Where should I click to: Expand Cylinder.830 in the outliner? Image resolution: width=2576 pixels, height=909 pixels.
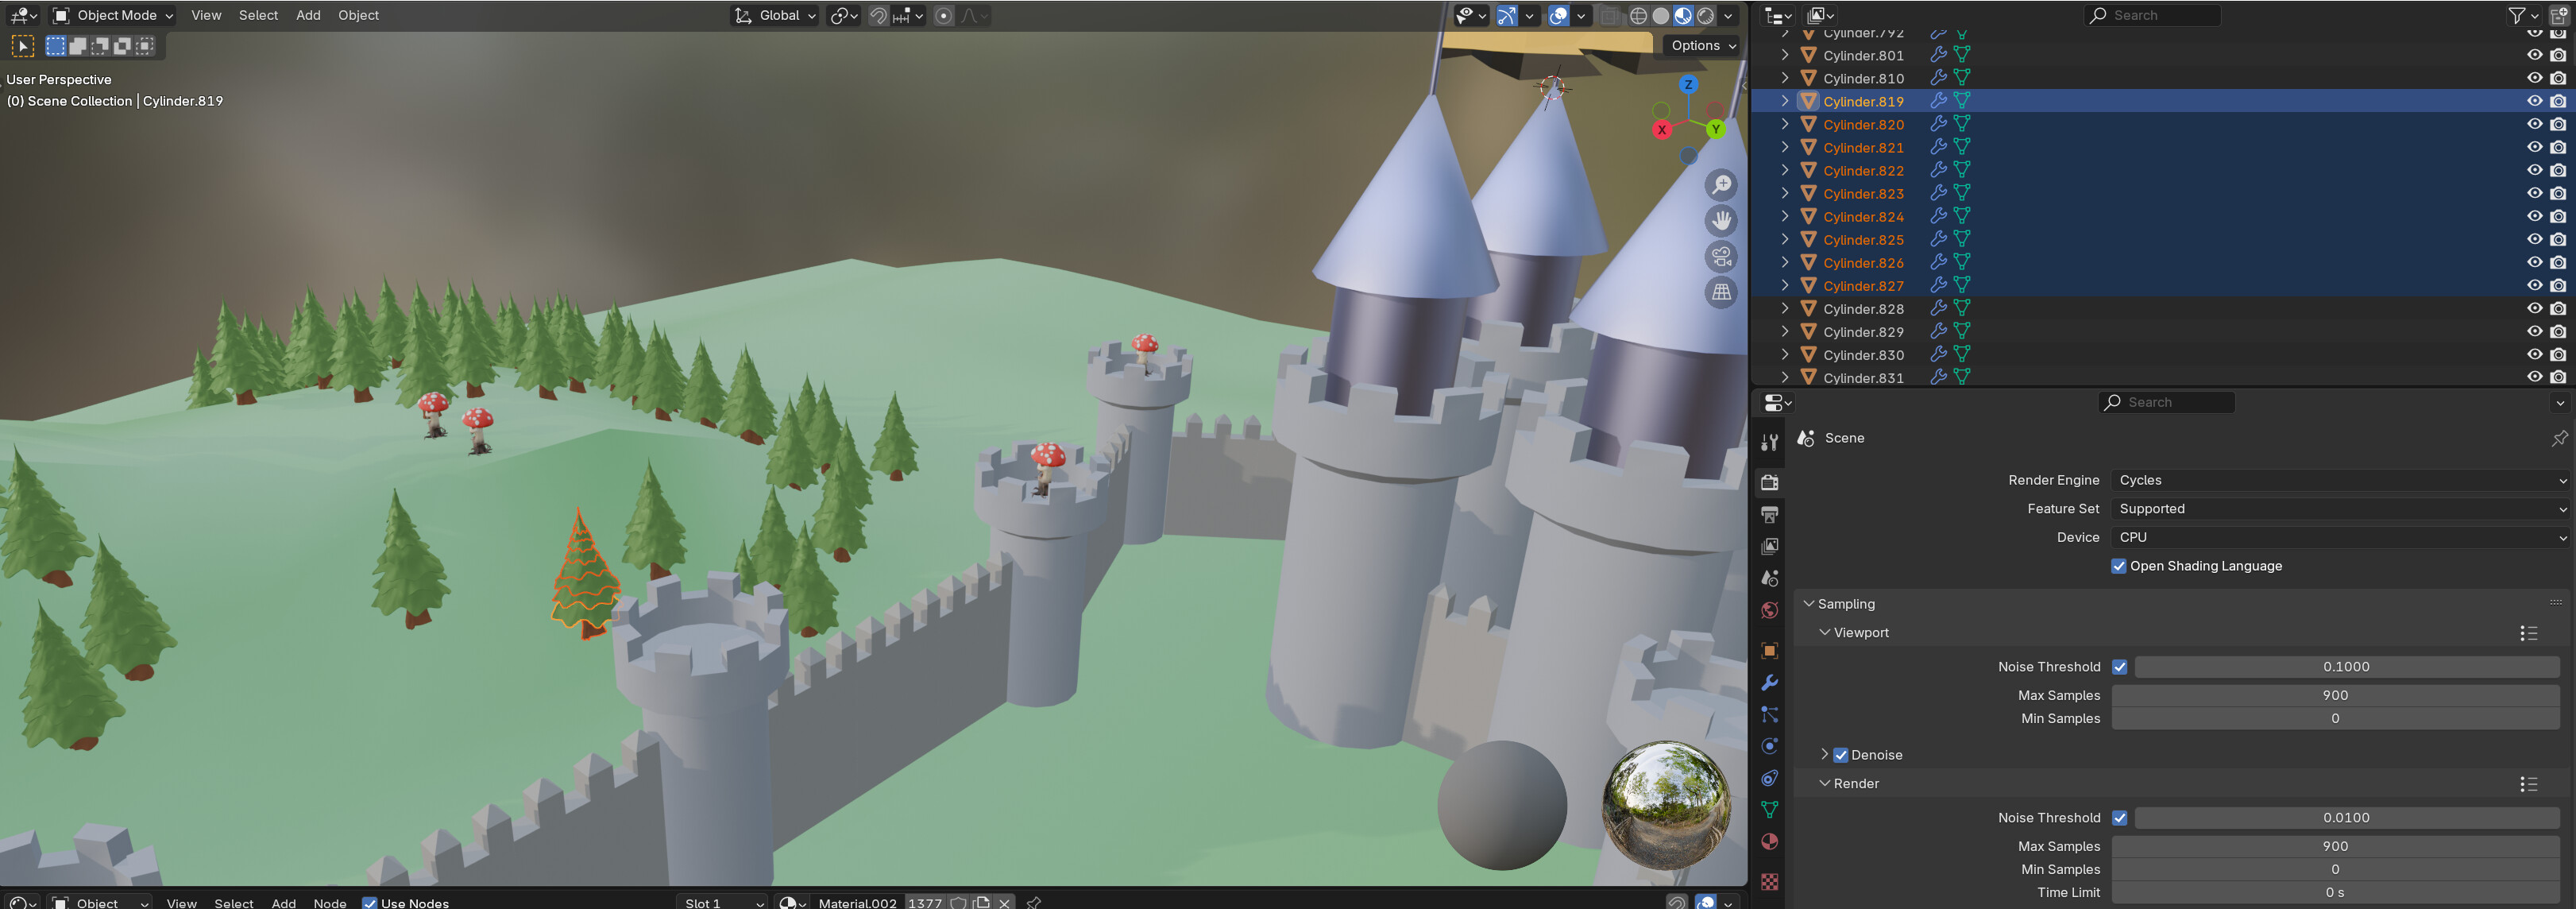1784,355
